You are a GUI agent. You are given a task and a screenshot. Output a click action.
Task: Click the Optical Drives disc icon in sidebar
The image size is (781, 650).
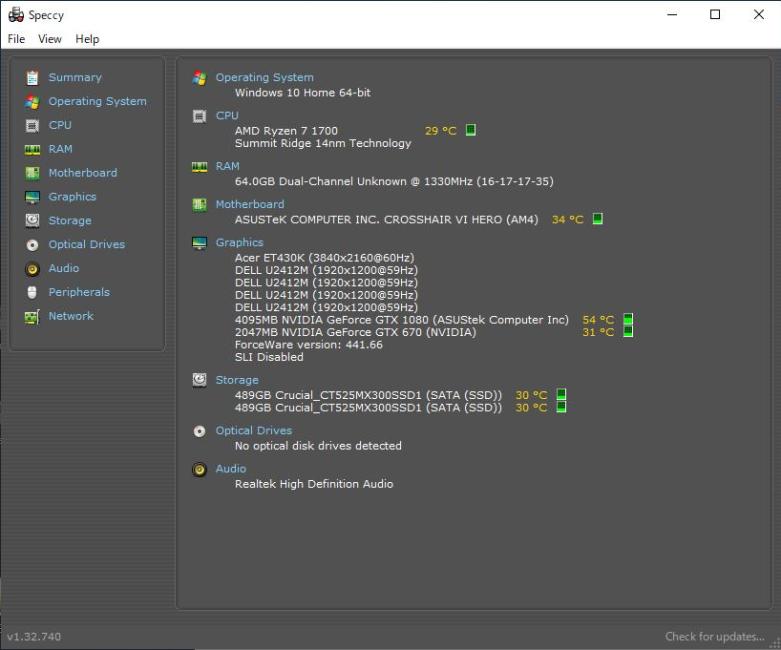point(32,245)
